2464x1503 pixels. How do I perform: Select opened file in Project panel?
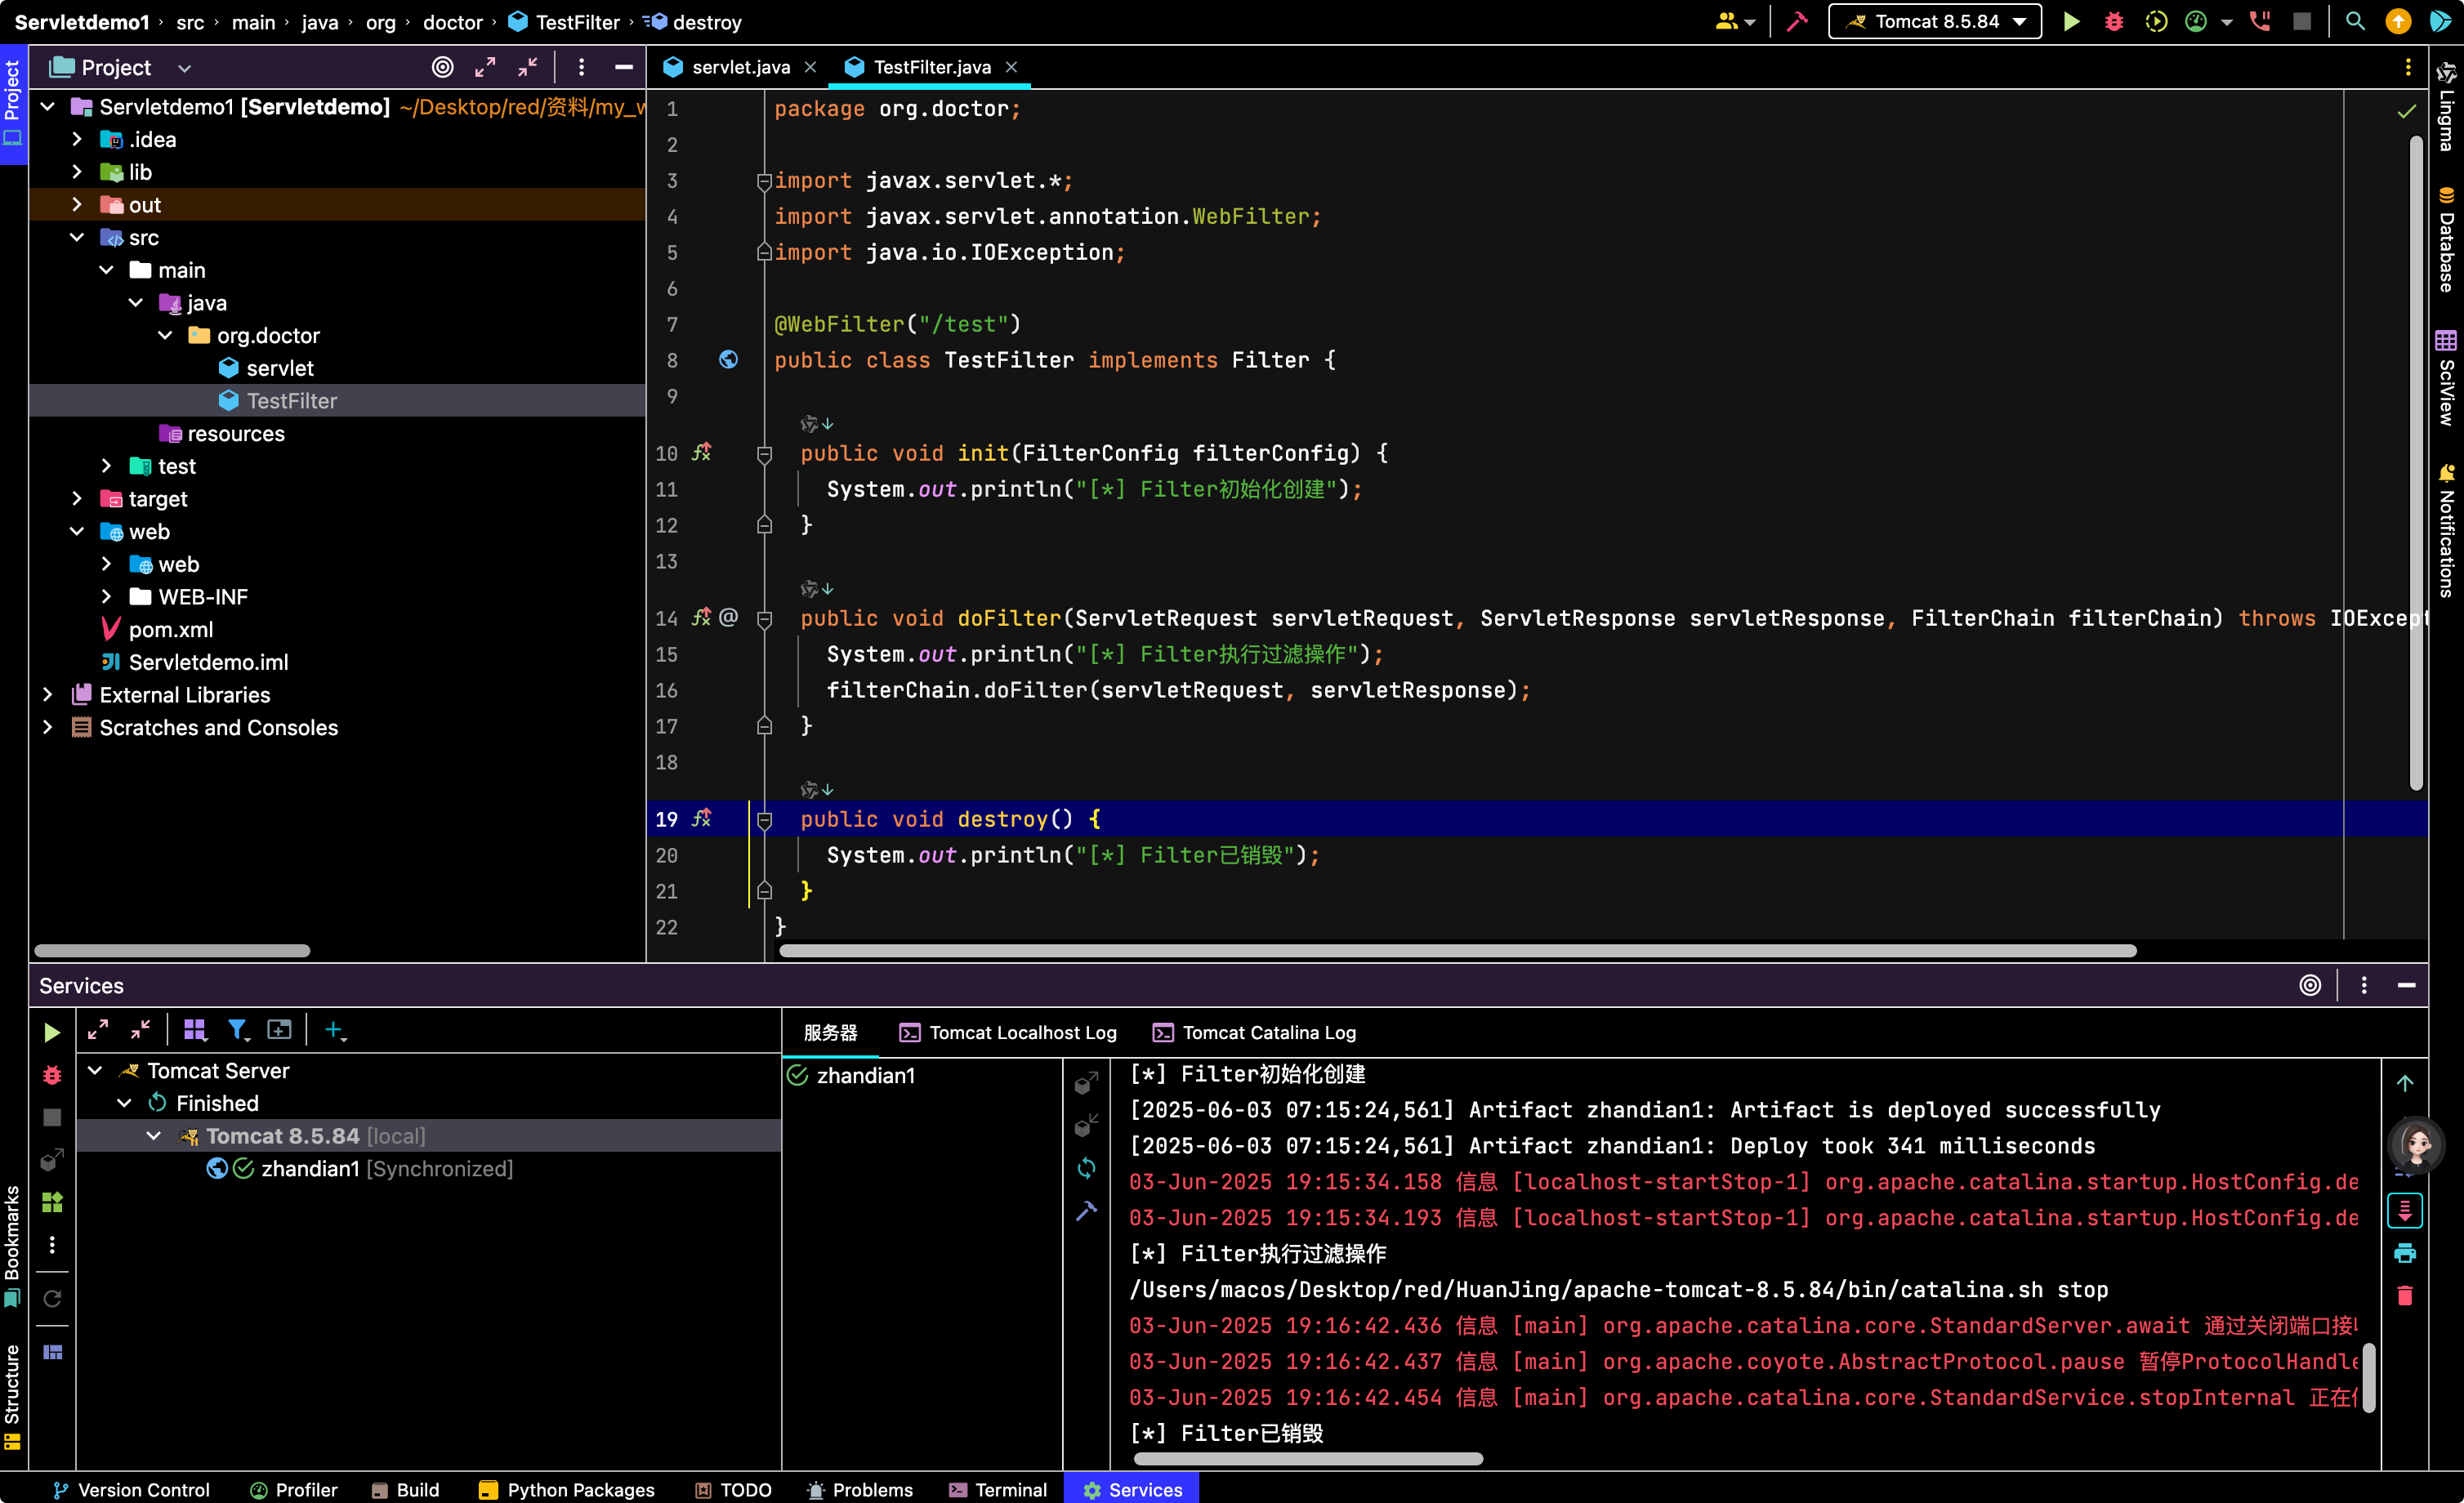pyautogui.click(x=442, y=67)
